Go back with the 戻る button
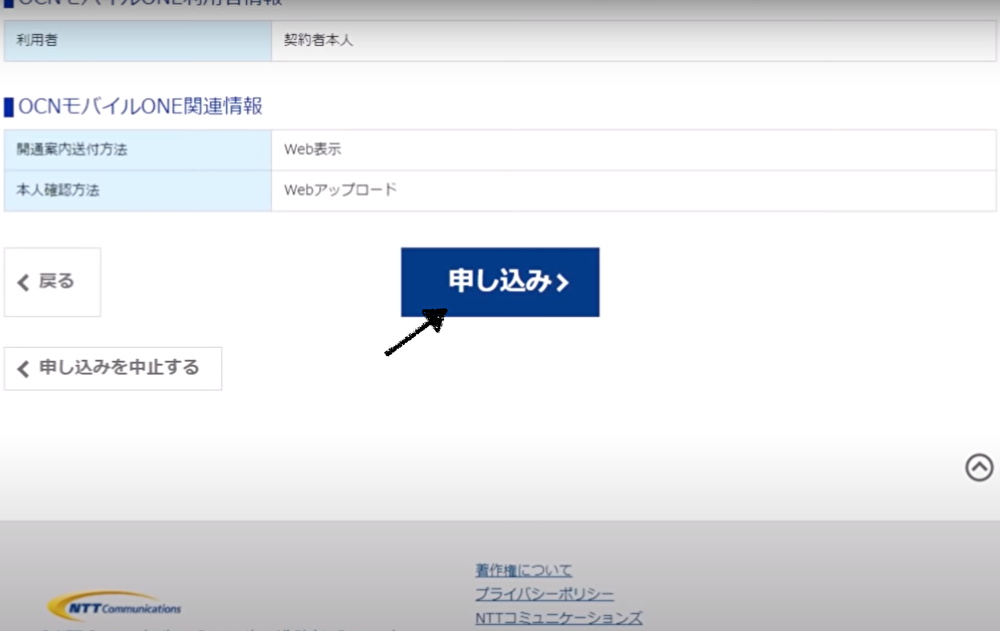 (x=52, y=282)
